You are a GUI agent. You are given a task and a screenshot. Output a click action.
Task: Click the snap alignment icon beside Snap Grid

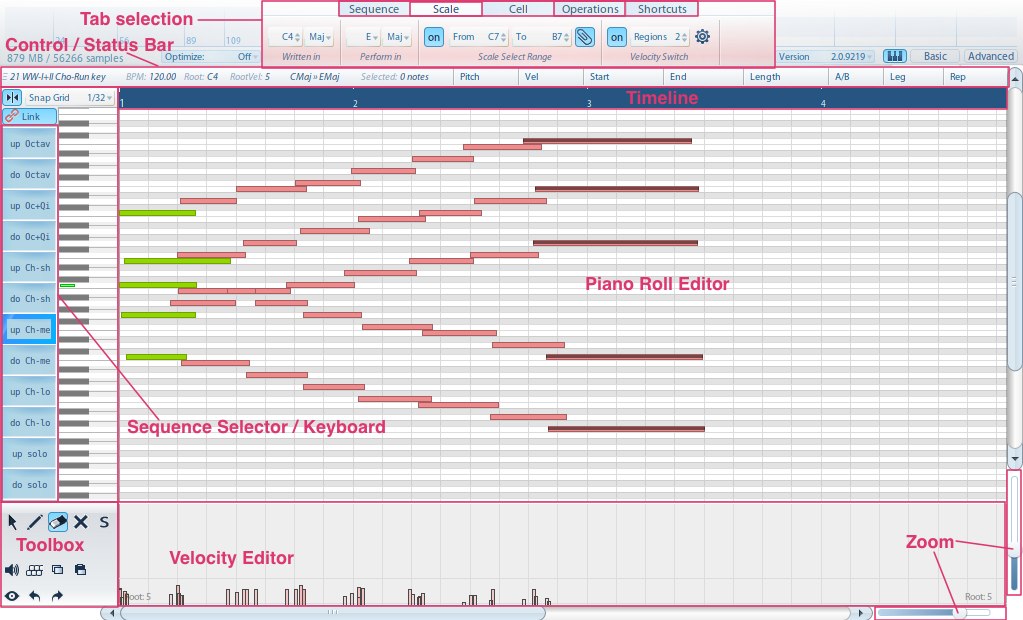[12, 97]
